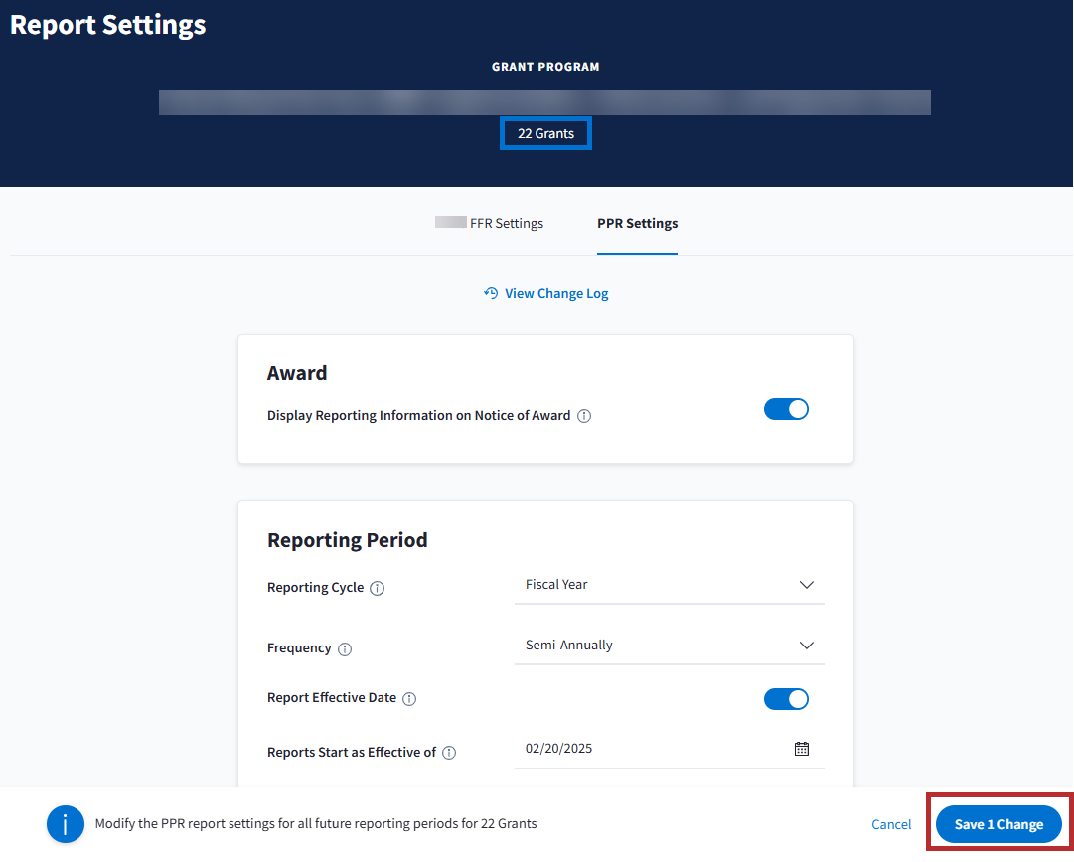
Task: Expand the Frequency dropdown arrow
Action: [807, 646]
